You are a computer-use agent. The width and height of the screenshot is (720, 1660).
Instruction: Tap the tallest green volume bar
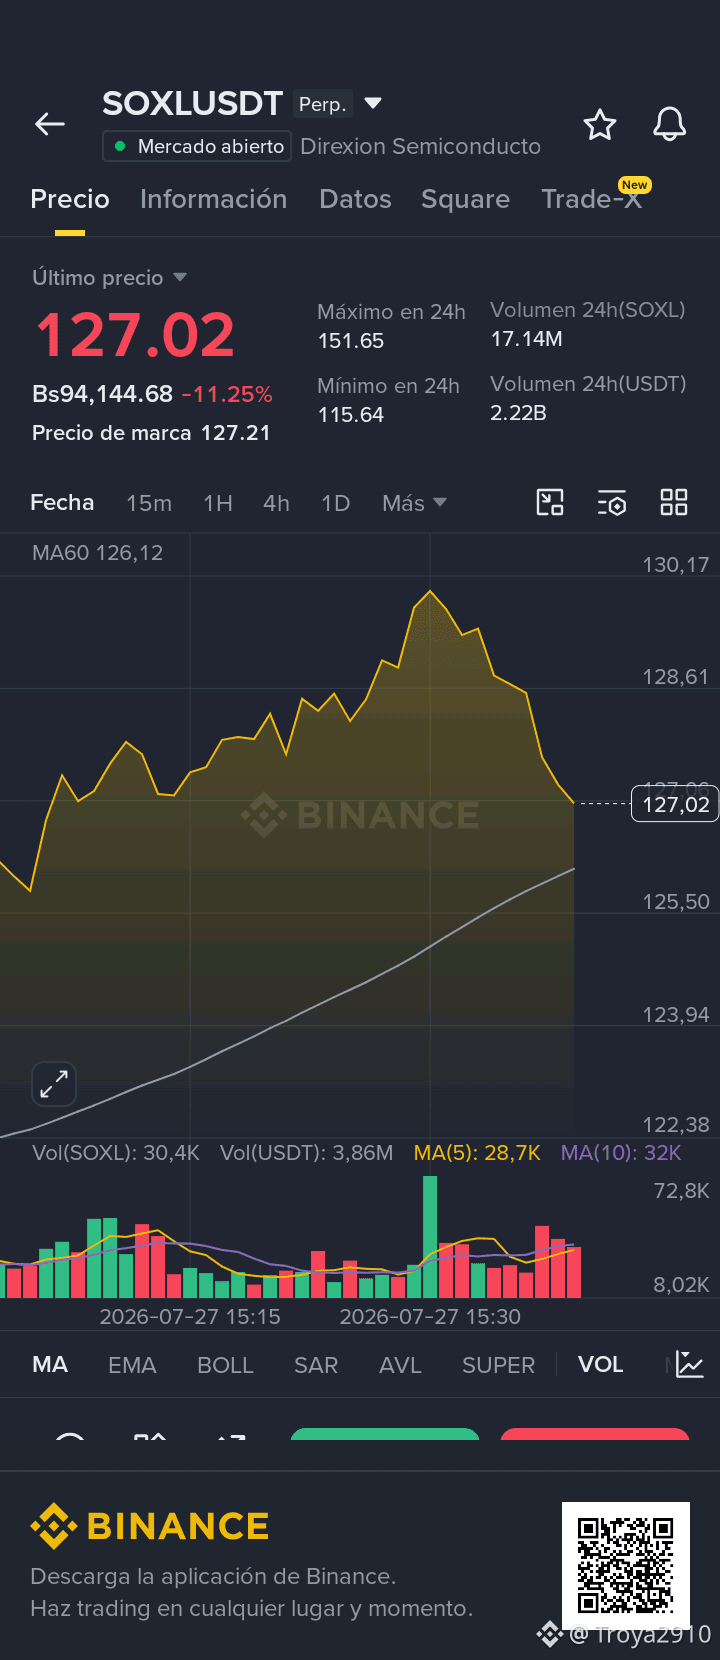[x=430, y=1237]
